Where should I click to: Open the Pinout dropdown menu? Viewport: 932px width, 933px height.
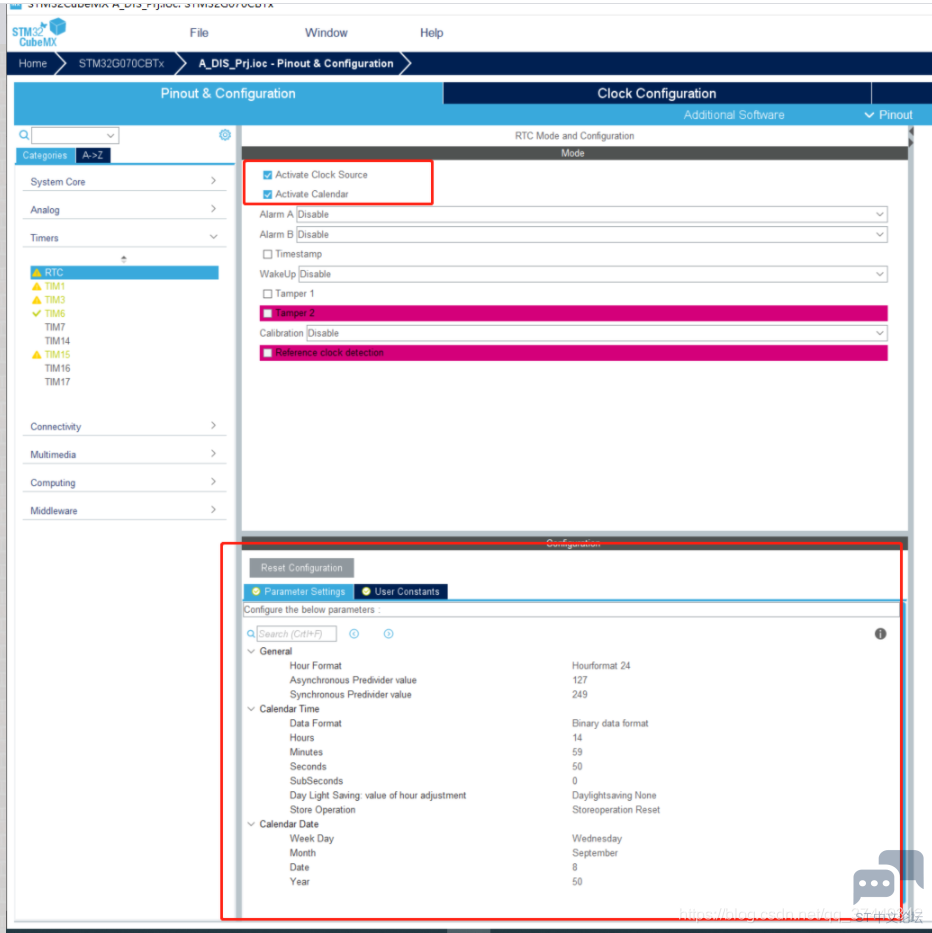[889, 115]
